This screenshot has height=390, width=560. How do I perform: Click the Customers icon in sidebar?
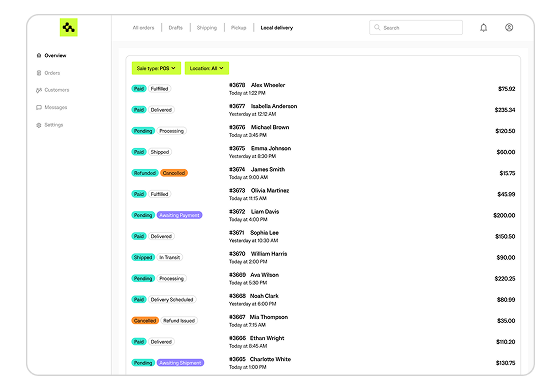tap(39, 90)
